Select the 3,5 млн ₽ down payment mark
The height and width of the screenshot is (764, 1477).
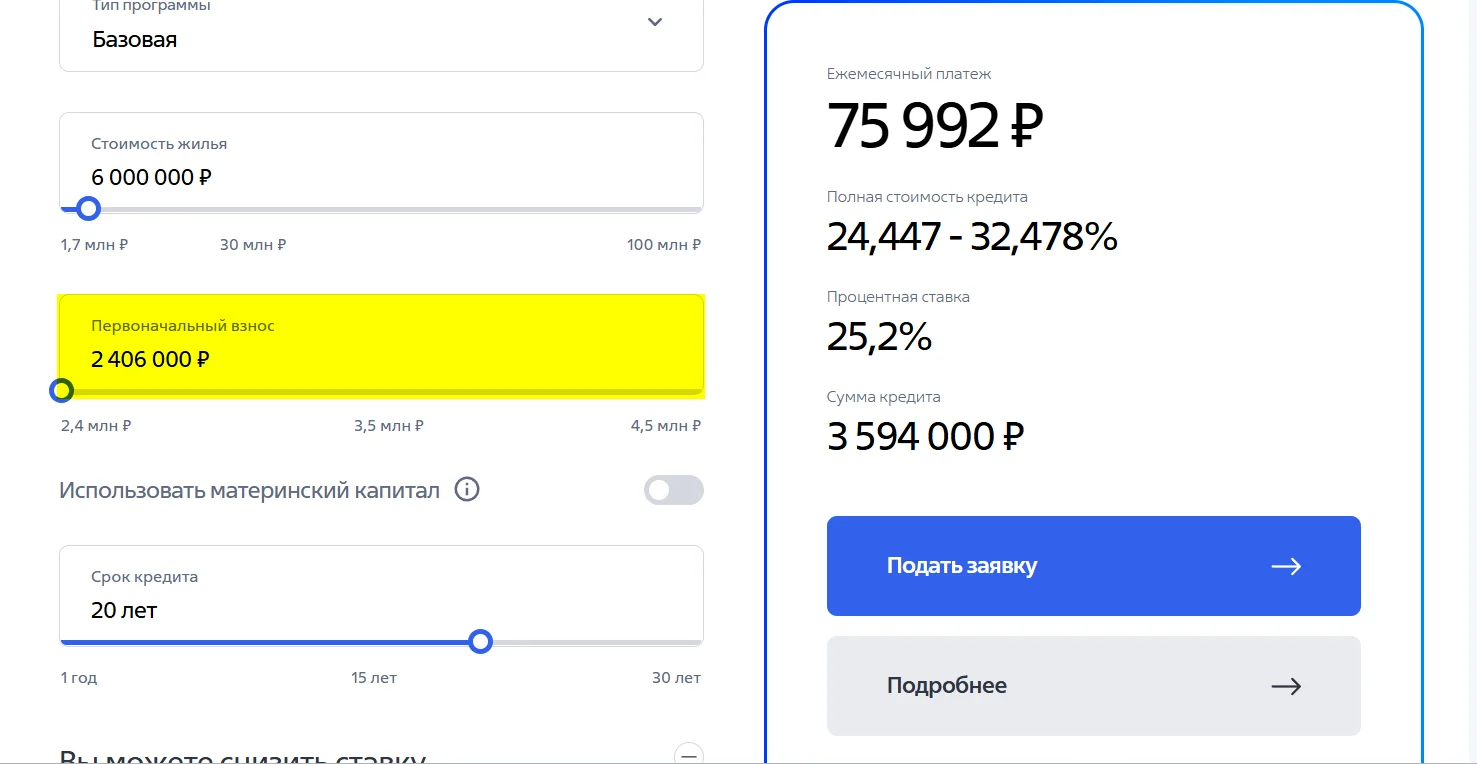389,426
